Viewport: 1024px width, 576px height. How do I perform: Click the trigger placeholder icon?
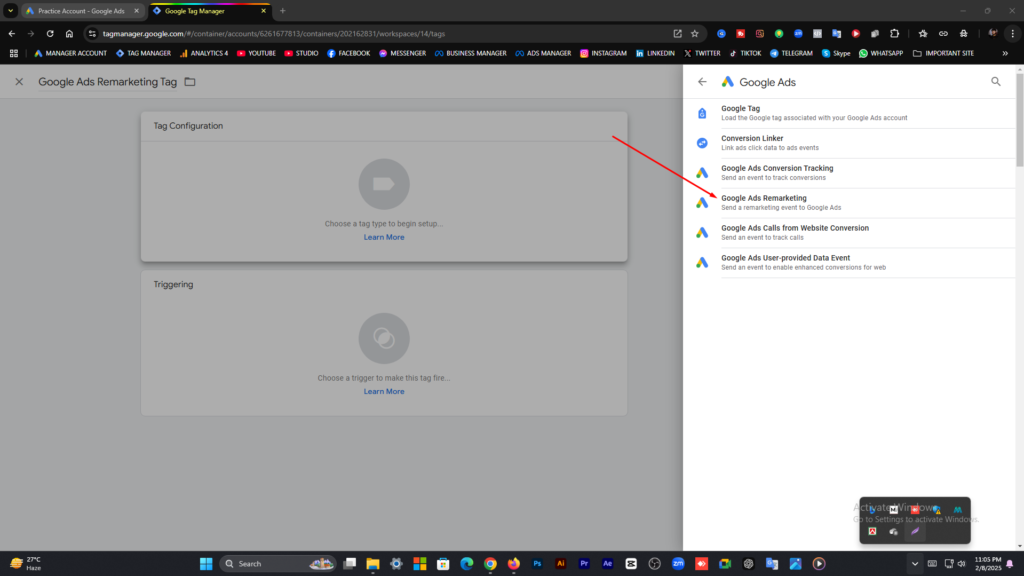tap(384, 338)
